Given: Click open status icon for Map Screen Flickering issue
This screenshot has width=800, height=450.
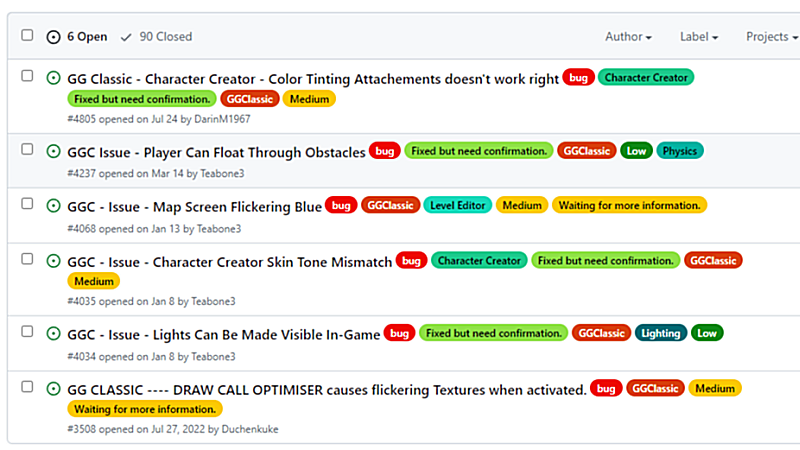Looking at the screenshot, I should (x=54, y=205).
